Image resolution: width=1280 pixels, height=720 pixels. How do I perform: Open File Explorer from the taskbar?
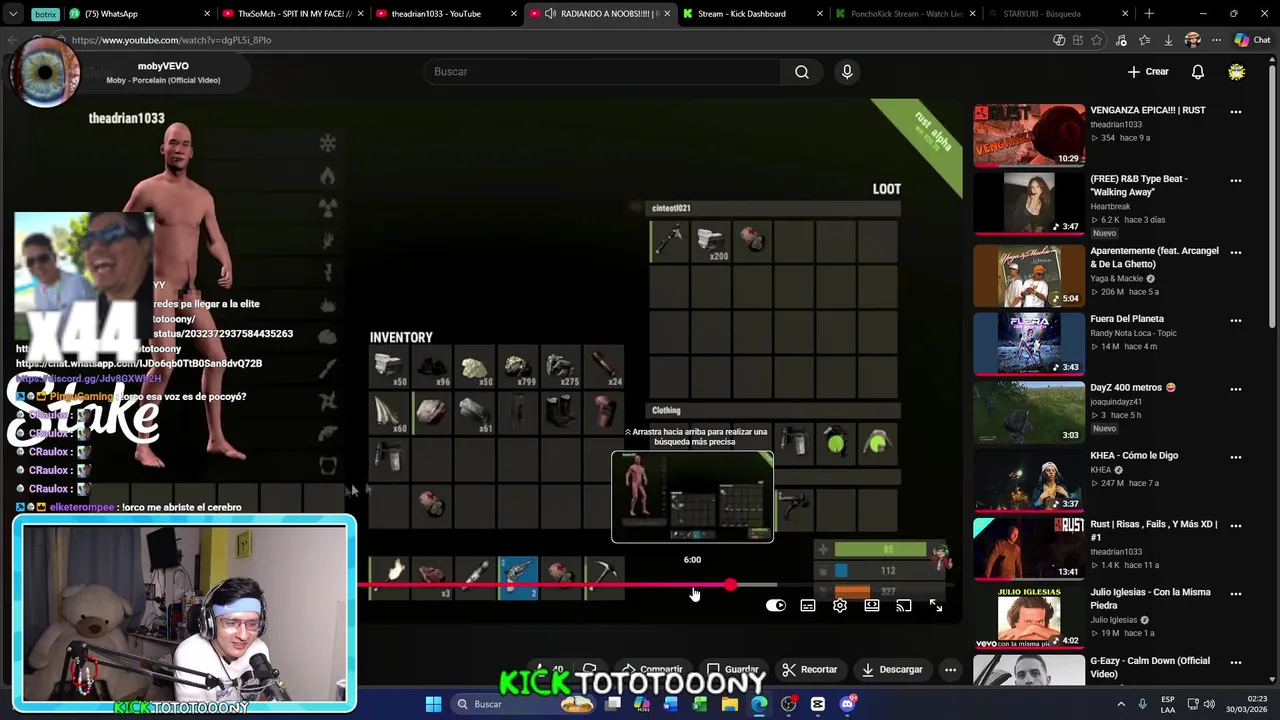coord(730,704)
